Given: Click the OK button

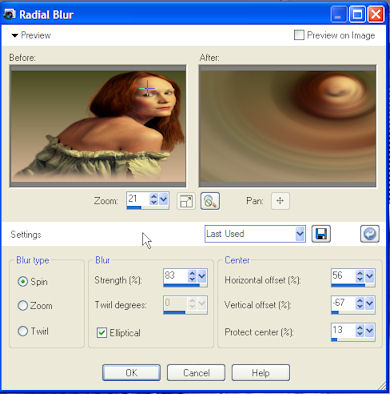Looking at the screenshot, I should coord(131,372).
